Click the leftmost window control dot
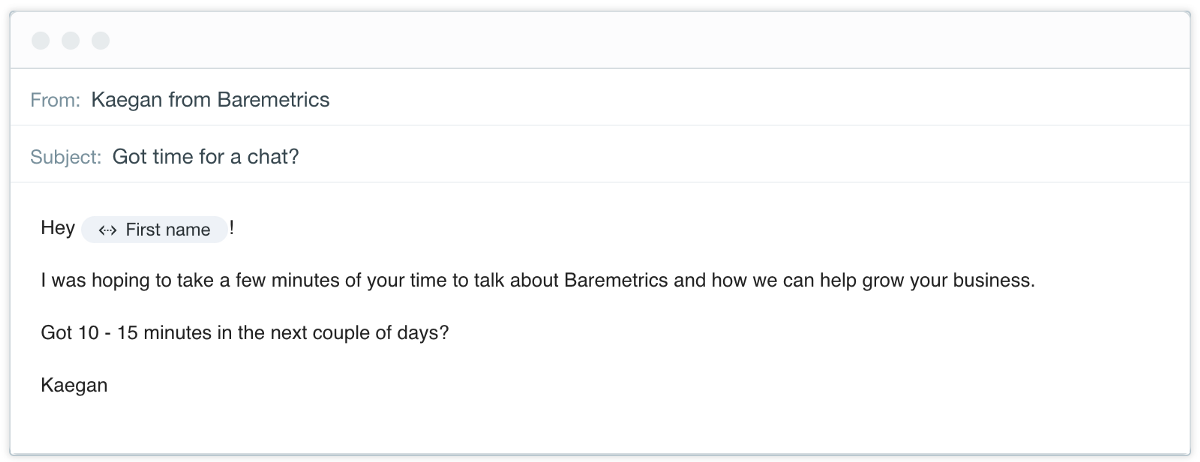This screenshot has height=462, width=1200. tap(41, 41)
